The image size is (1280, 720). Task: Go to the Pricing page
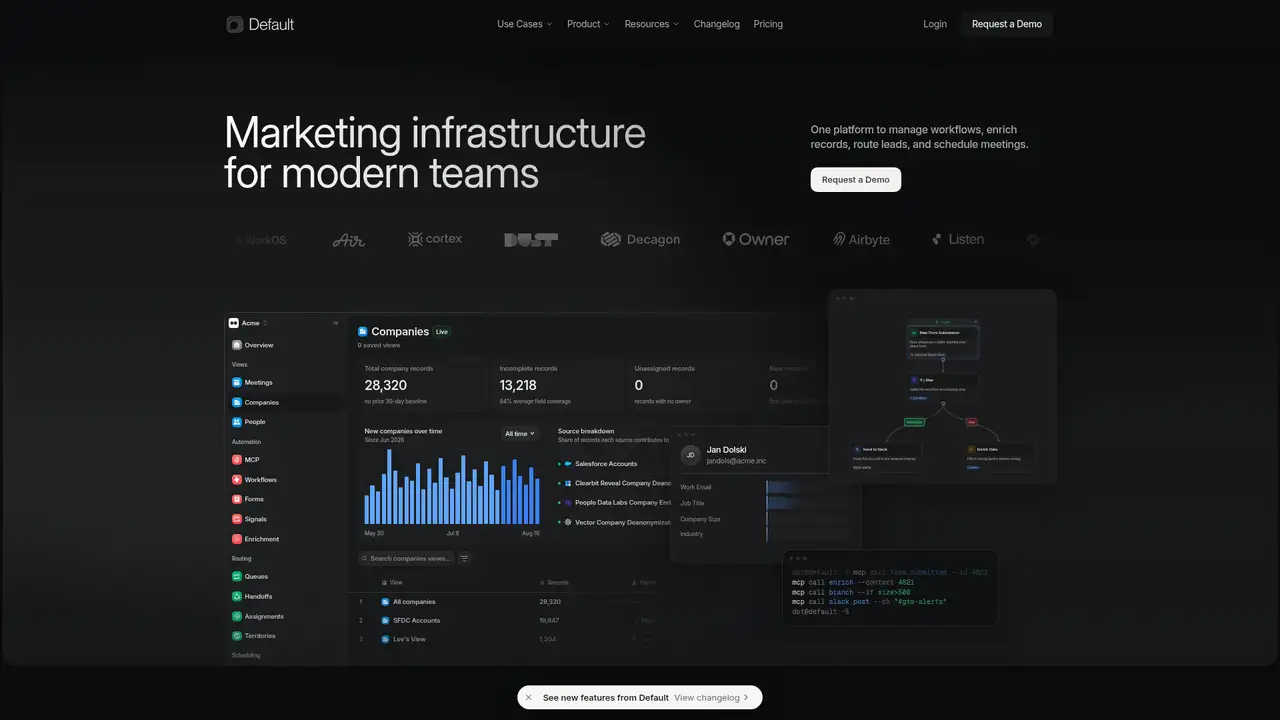pyautogui.click(x=768, y=24)
